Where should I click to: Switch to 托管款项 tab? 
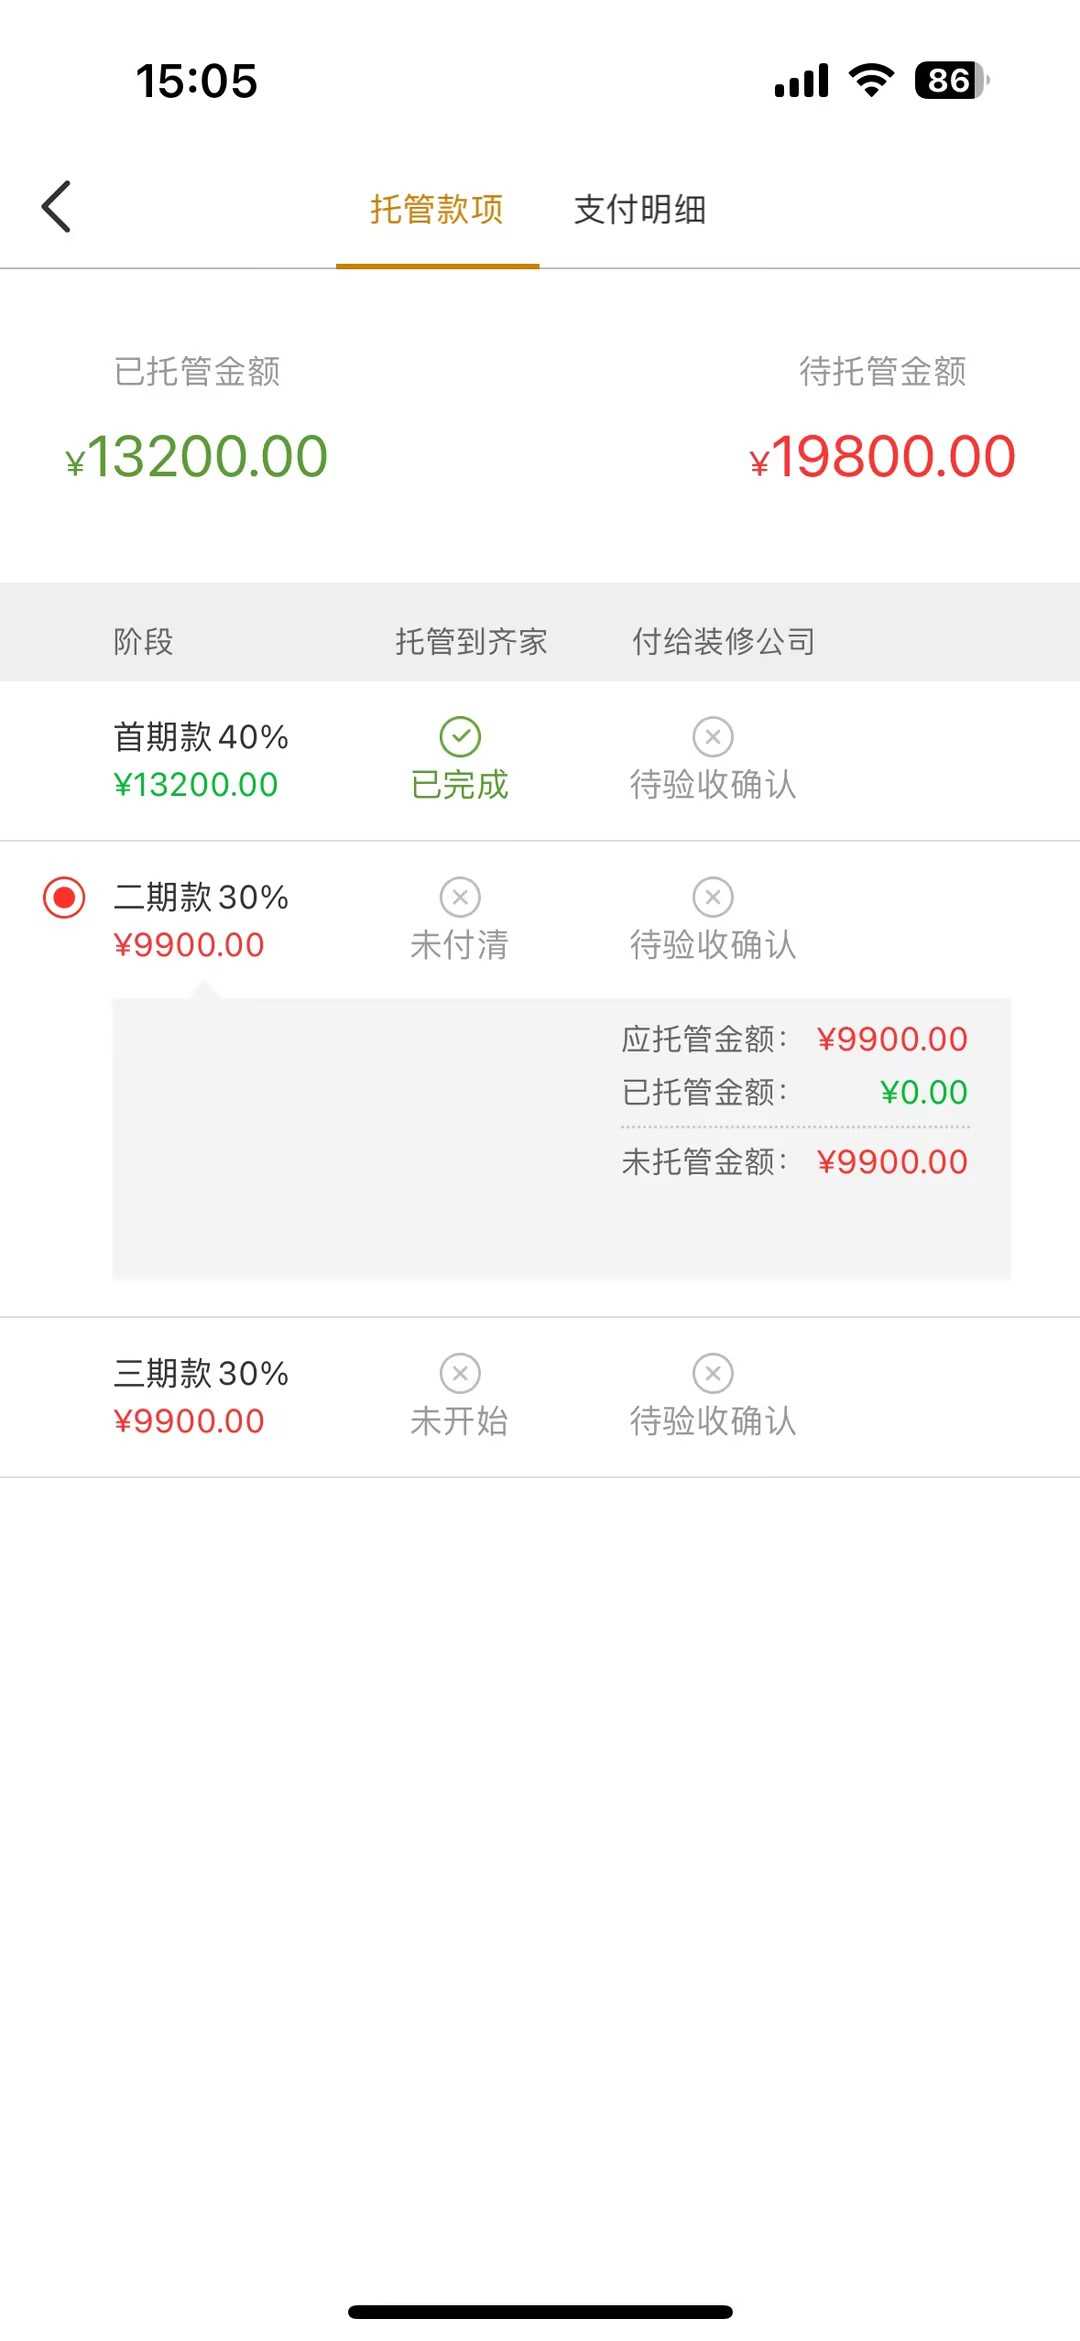[x=437, y=209]
